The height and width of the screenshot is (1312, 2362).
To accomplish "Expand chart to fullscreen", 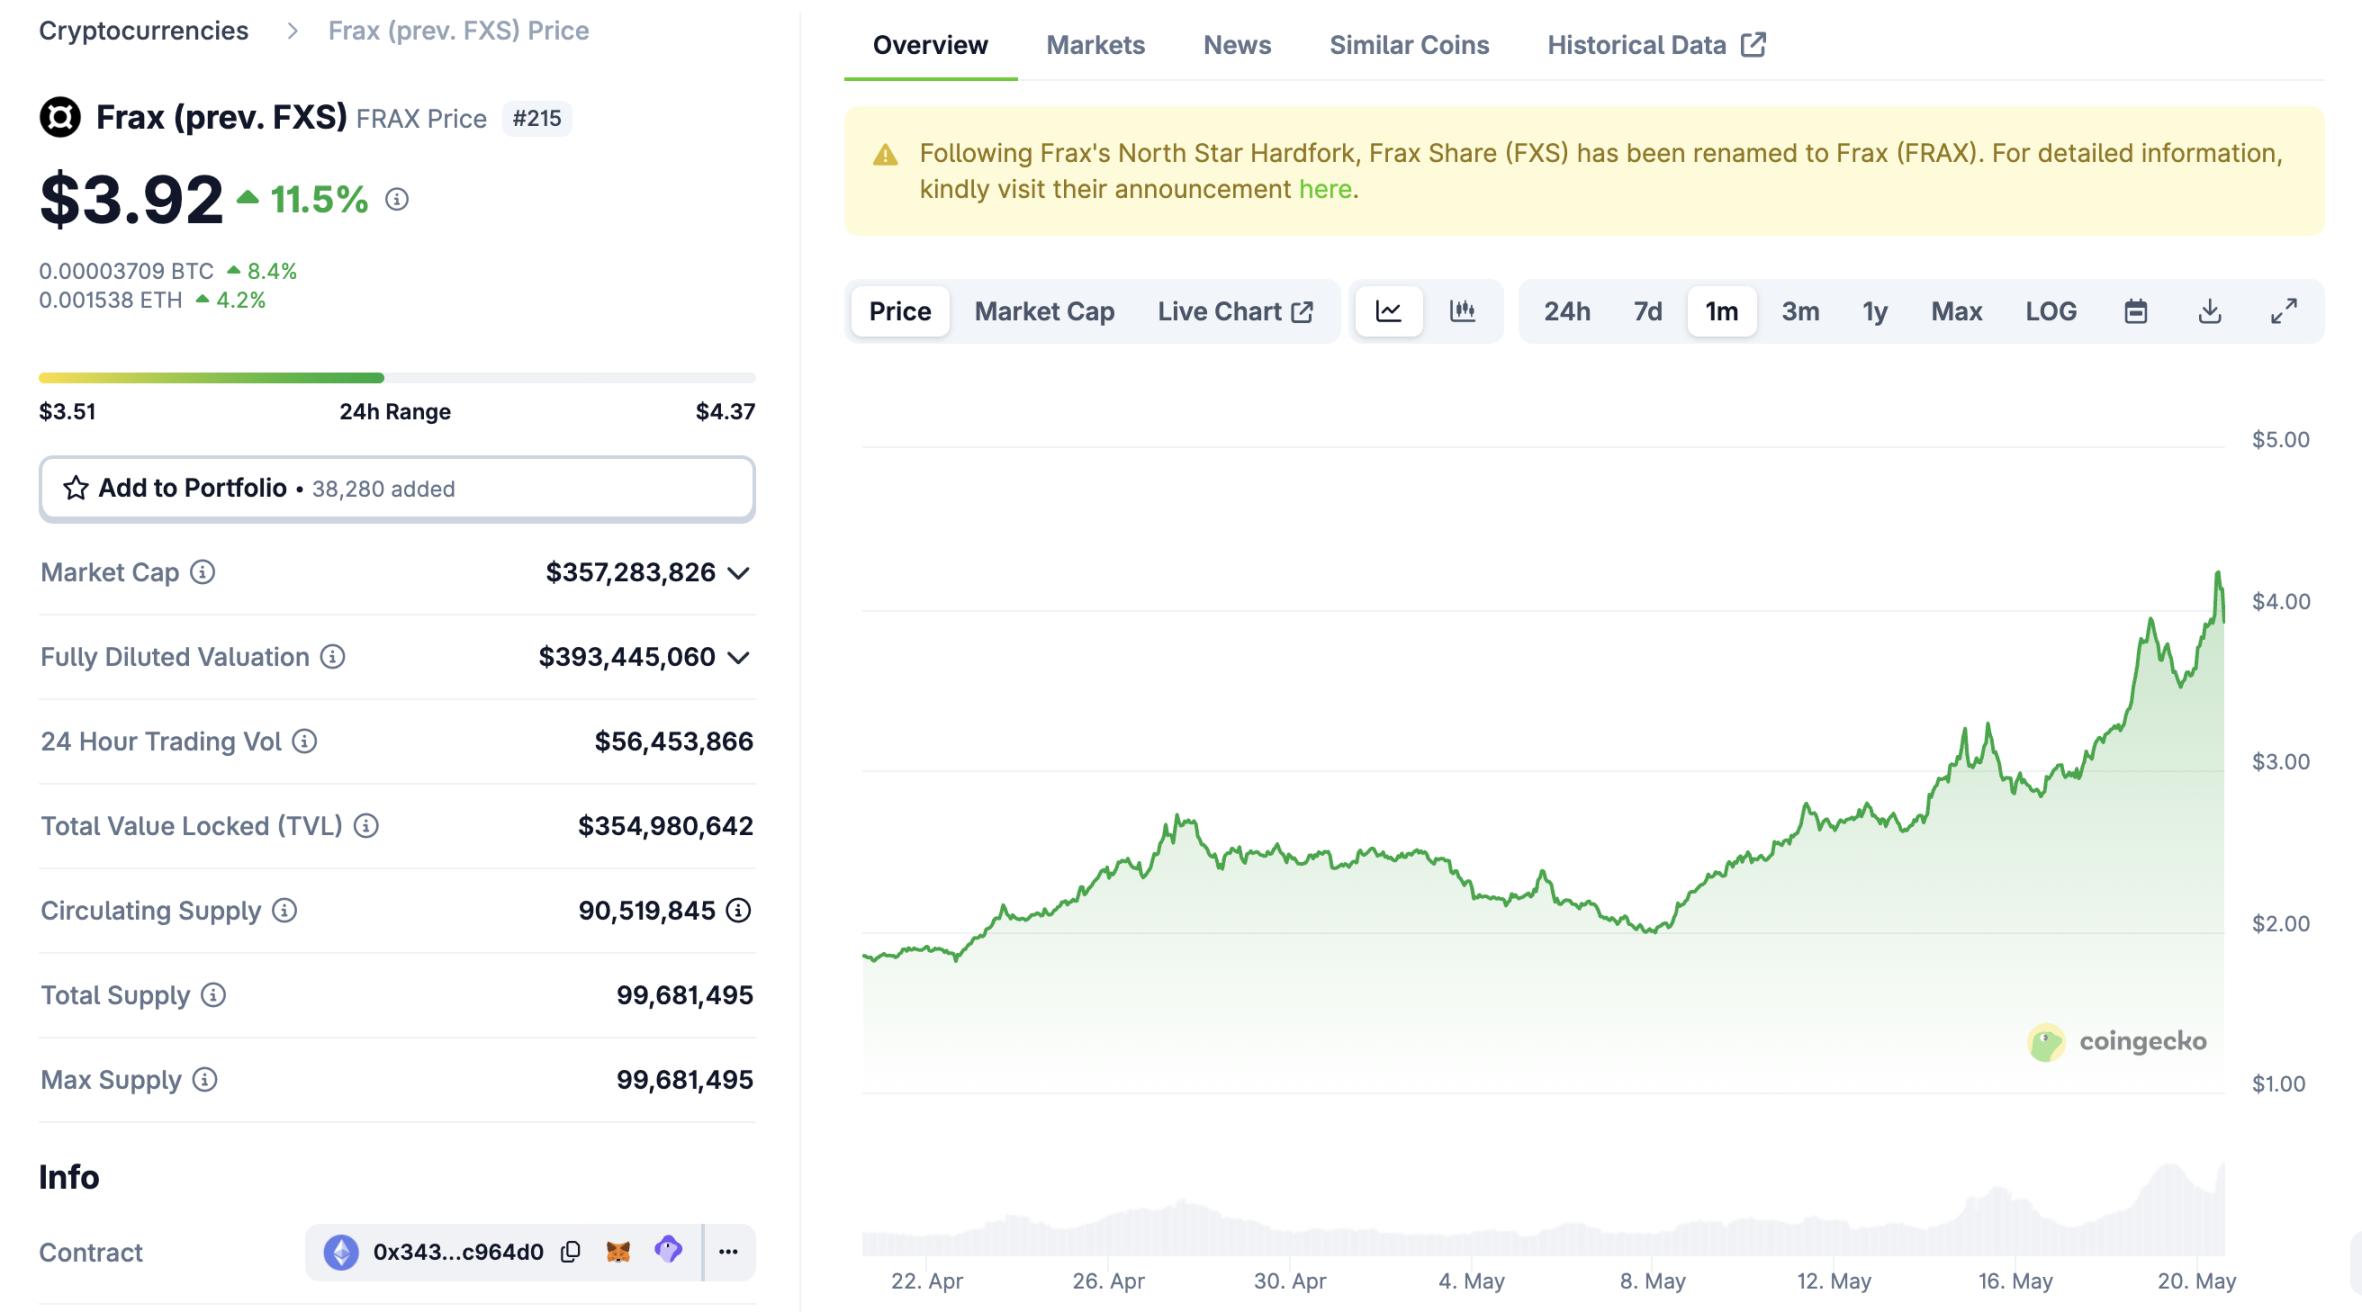I will [x=2284, y=311].
